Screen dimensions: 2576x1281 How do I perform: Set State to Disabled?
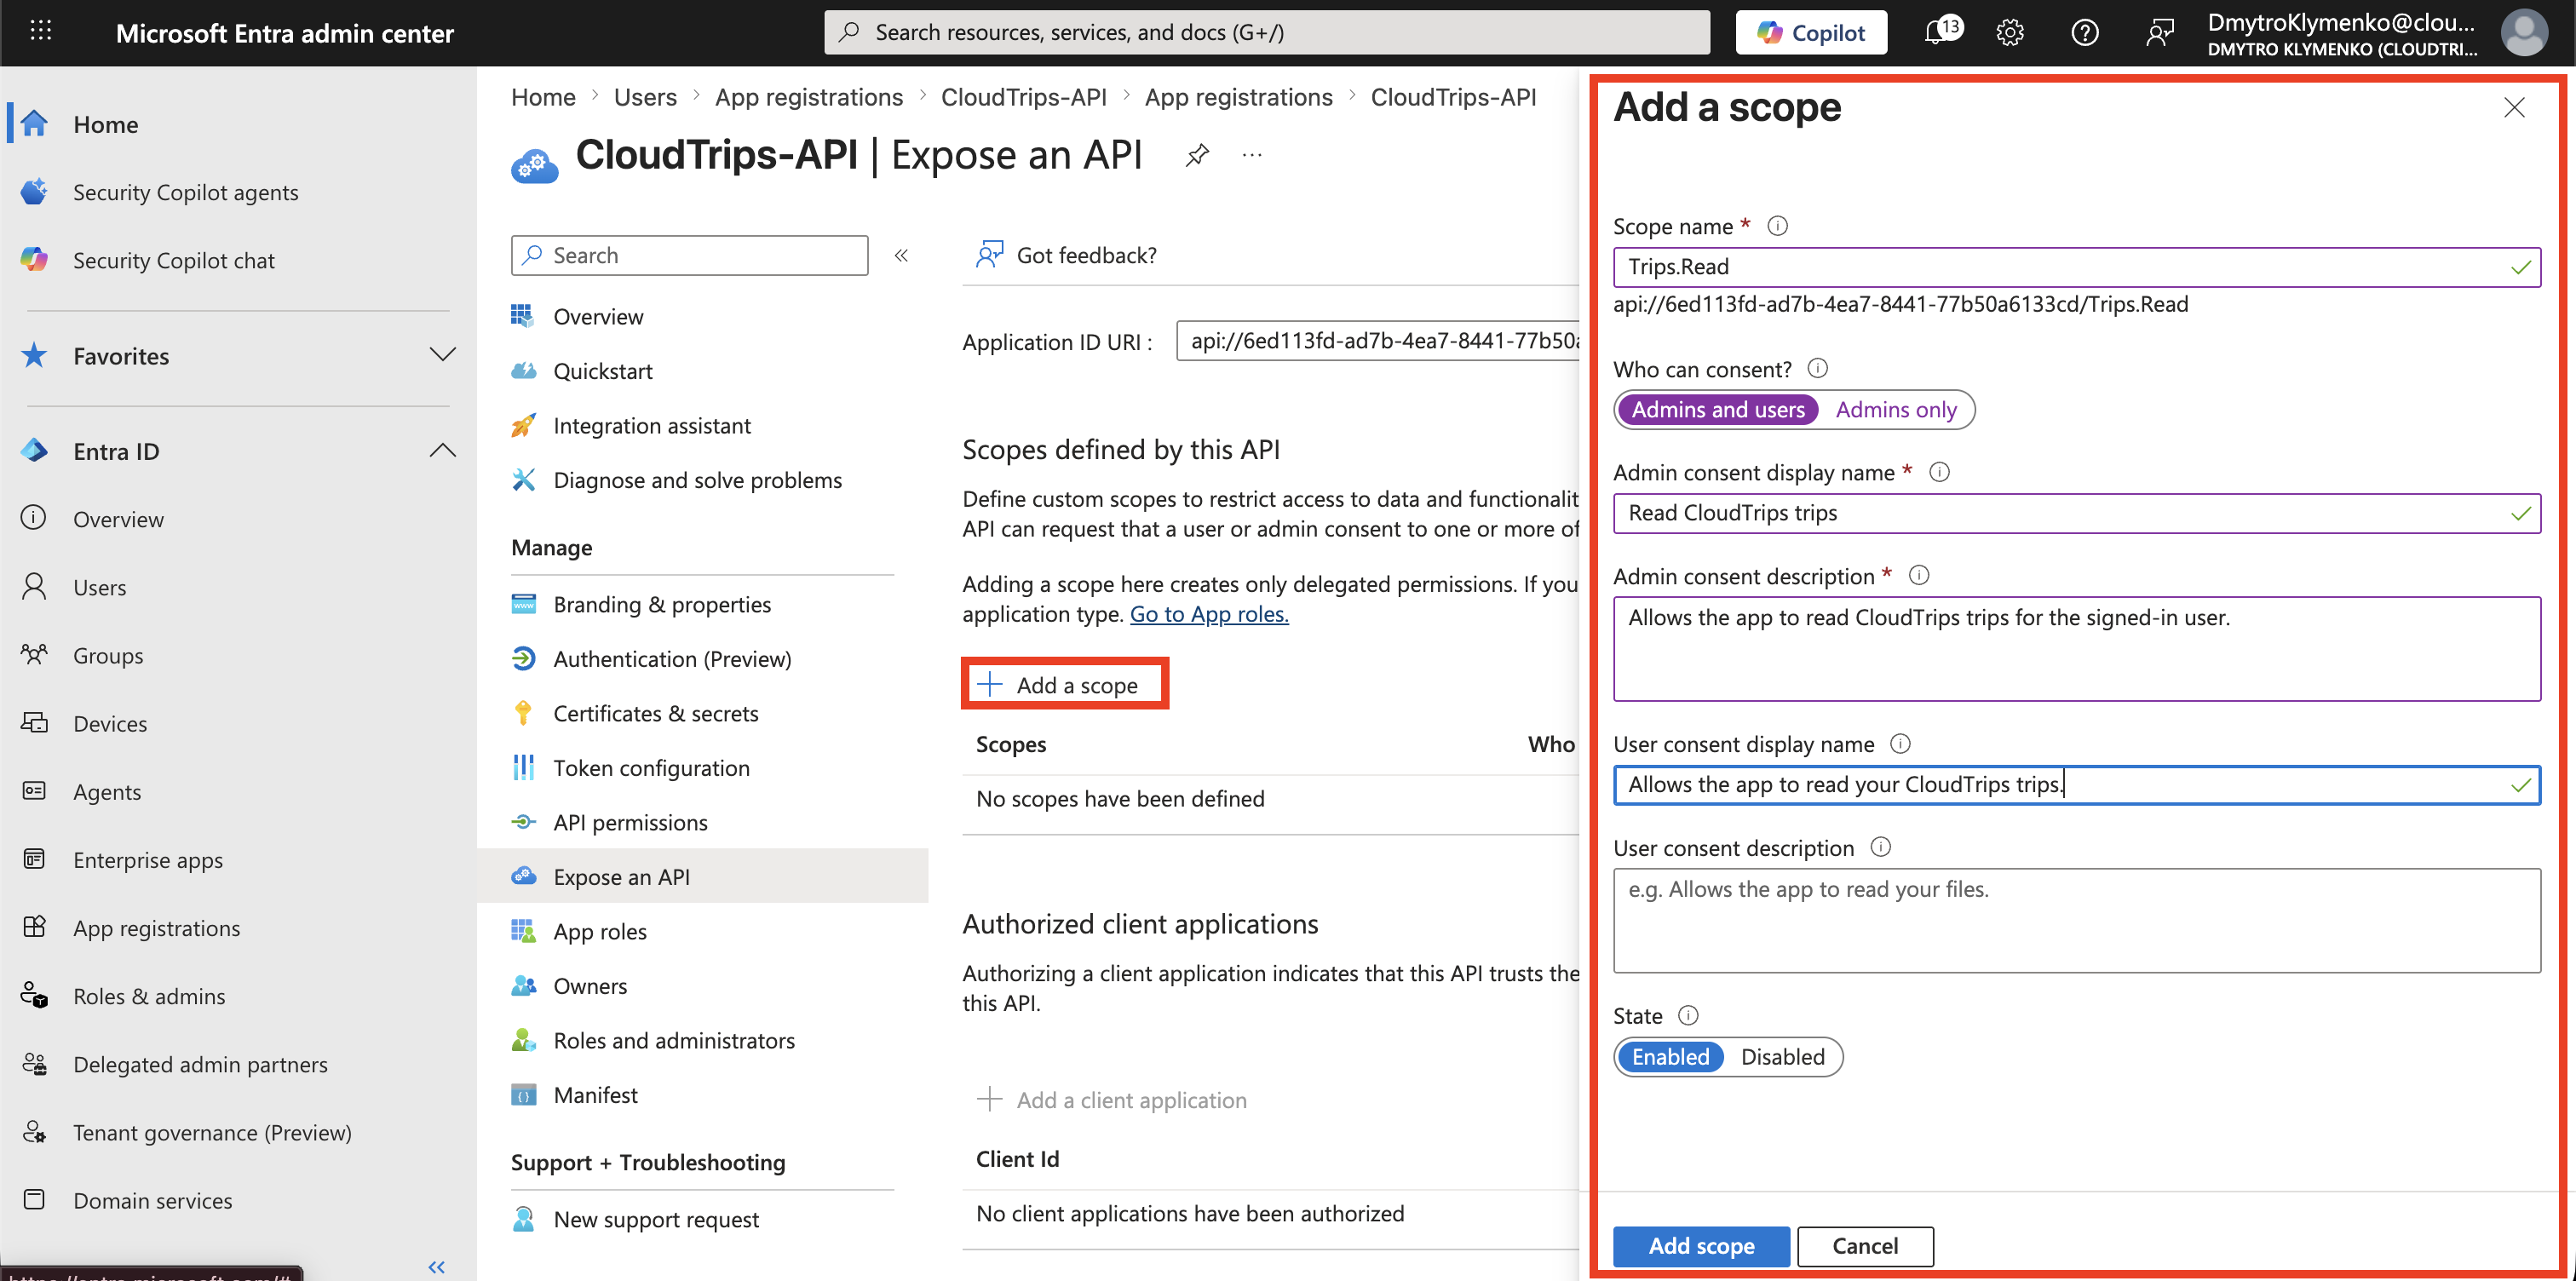point(1783,1056)
